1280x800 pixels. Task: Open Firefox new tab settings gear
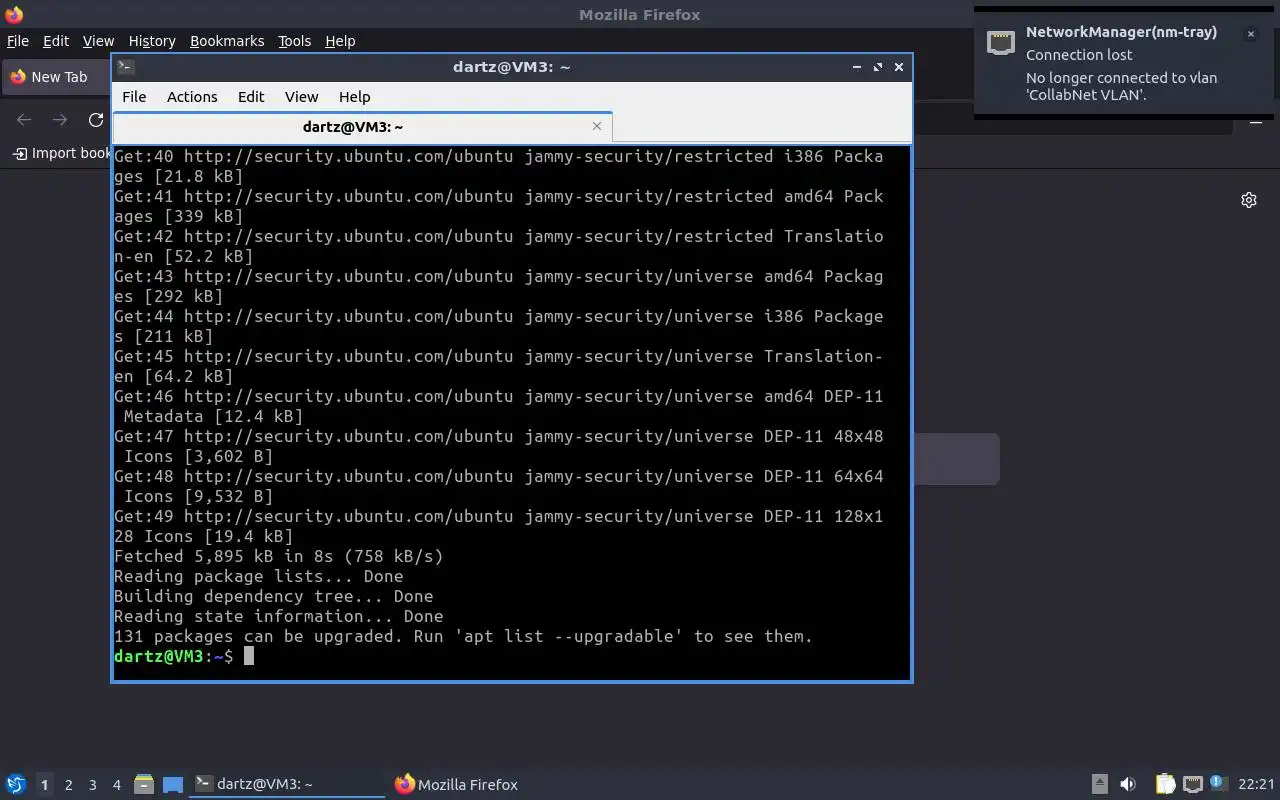[x=1249, y=200]
